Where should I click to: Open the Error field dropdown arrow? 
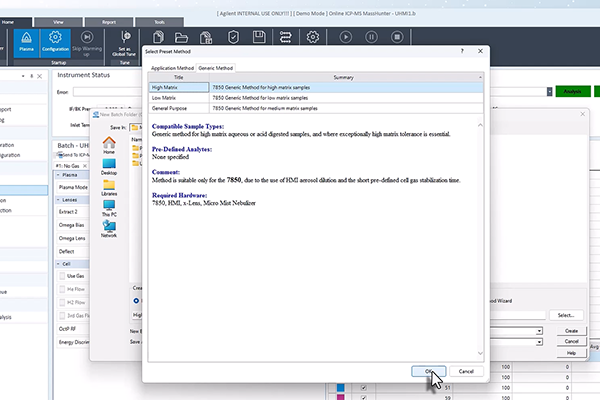[549, 91]
